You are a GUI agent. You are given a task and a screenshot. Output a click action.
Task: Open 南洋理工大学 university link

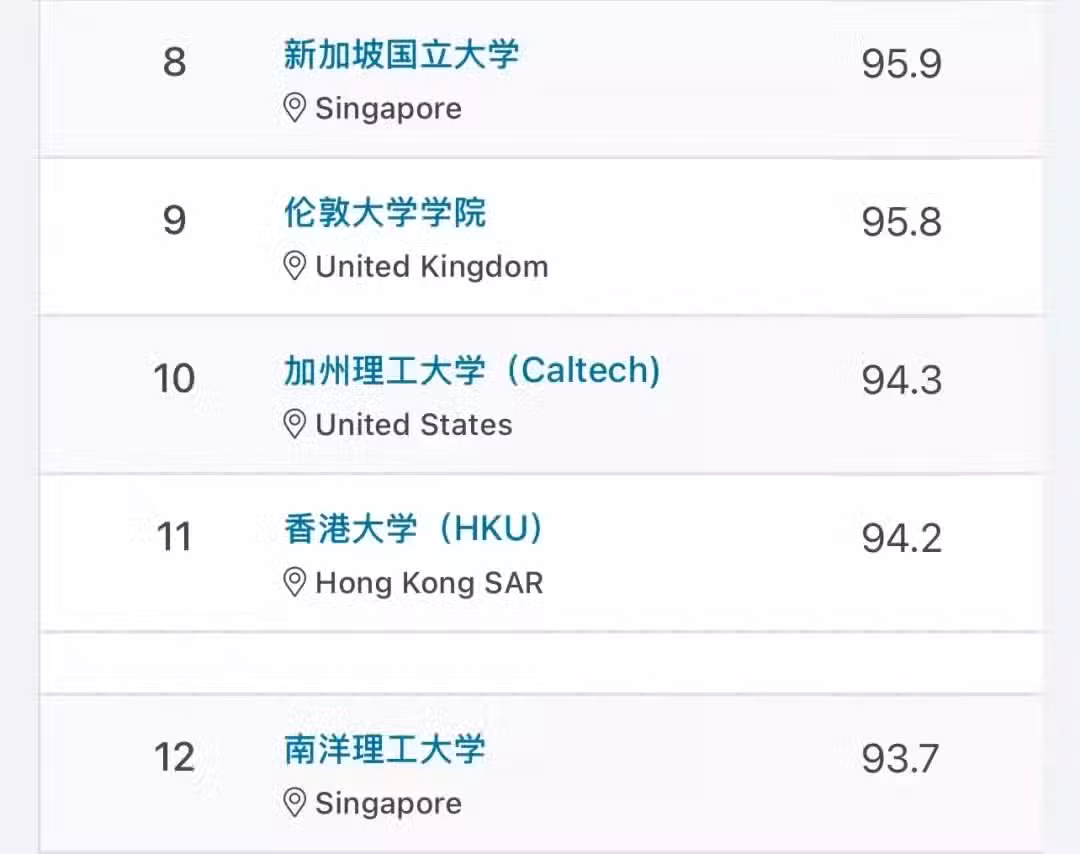(385, 749)
